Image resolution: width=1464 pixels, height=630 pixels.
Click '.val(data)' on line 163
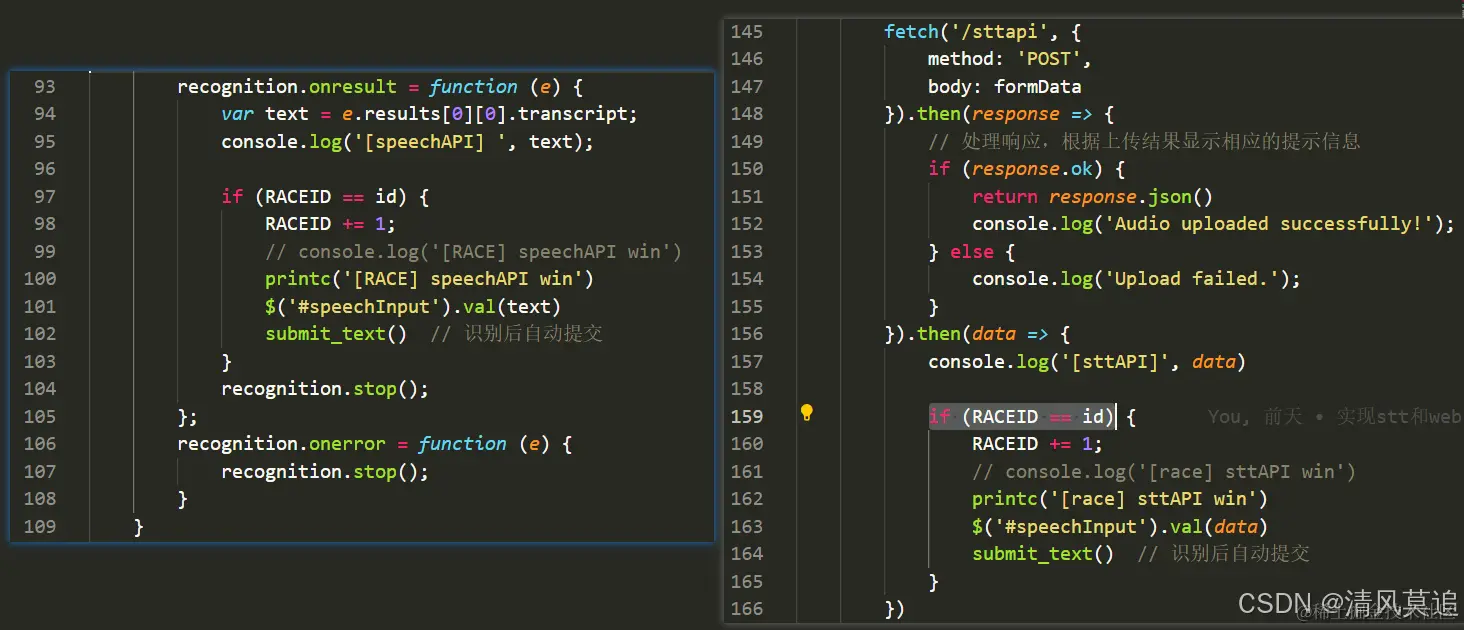1214,527
